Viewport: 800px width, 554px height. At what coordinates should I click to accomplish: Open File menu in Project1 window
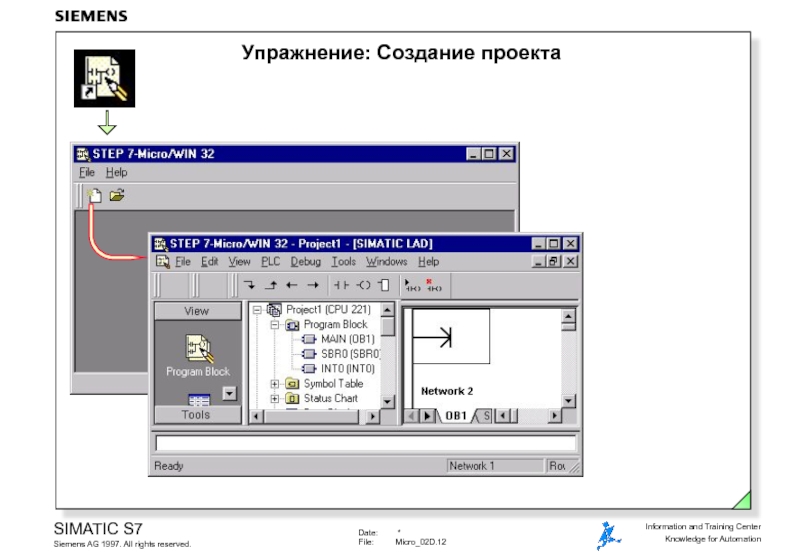pos(183,262)
